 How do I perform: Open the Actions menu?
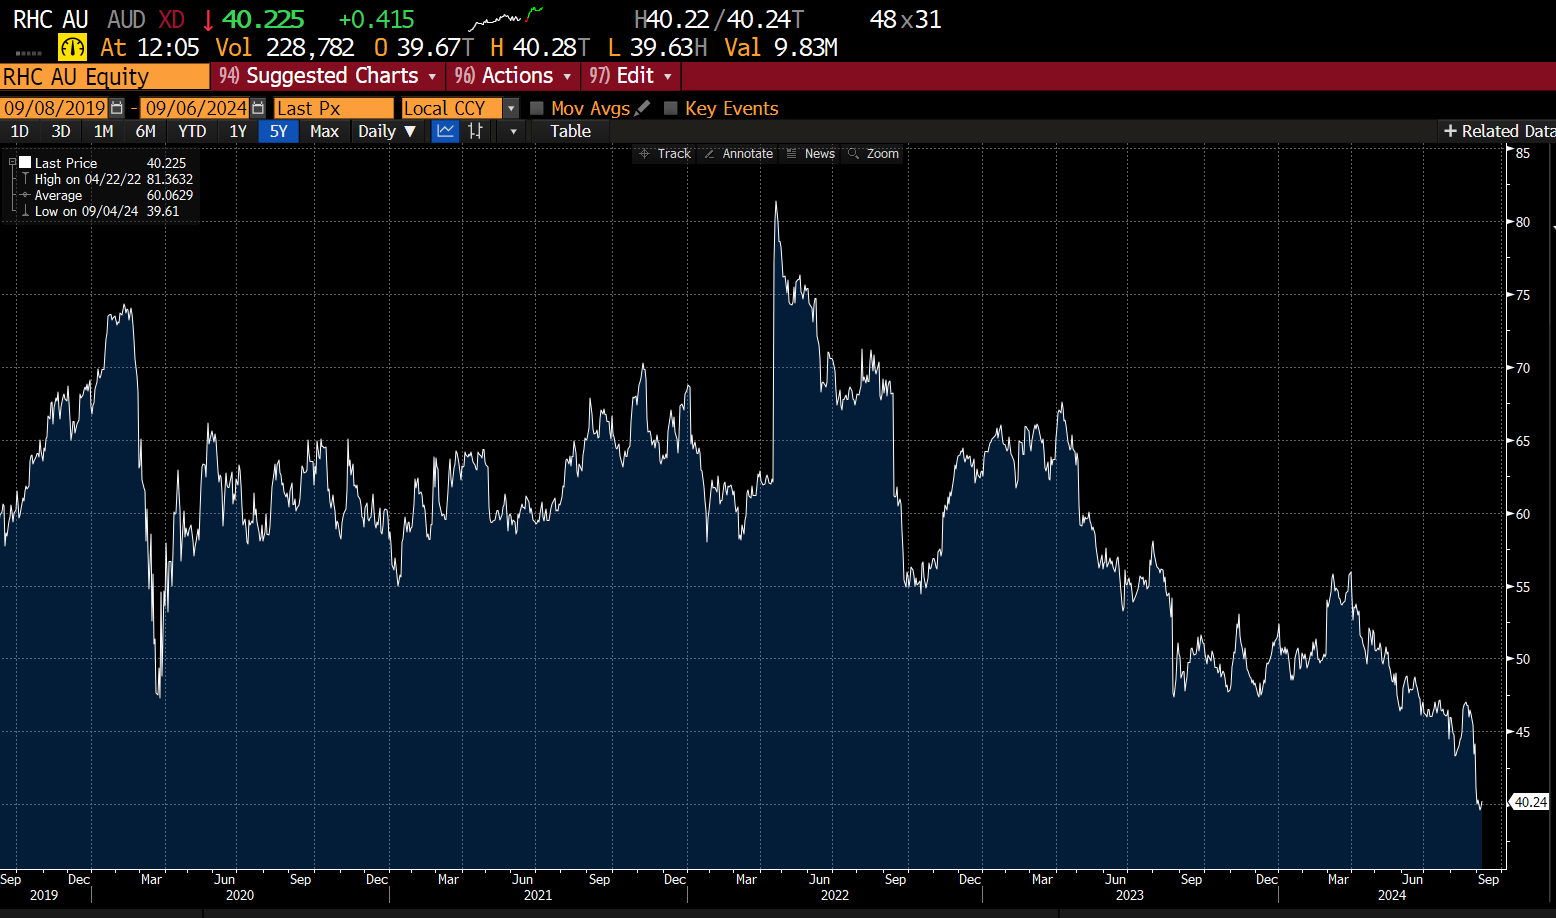[x=514, y=76]
